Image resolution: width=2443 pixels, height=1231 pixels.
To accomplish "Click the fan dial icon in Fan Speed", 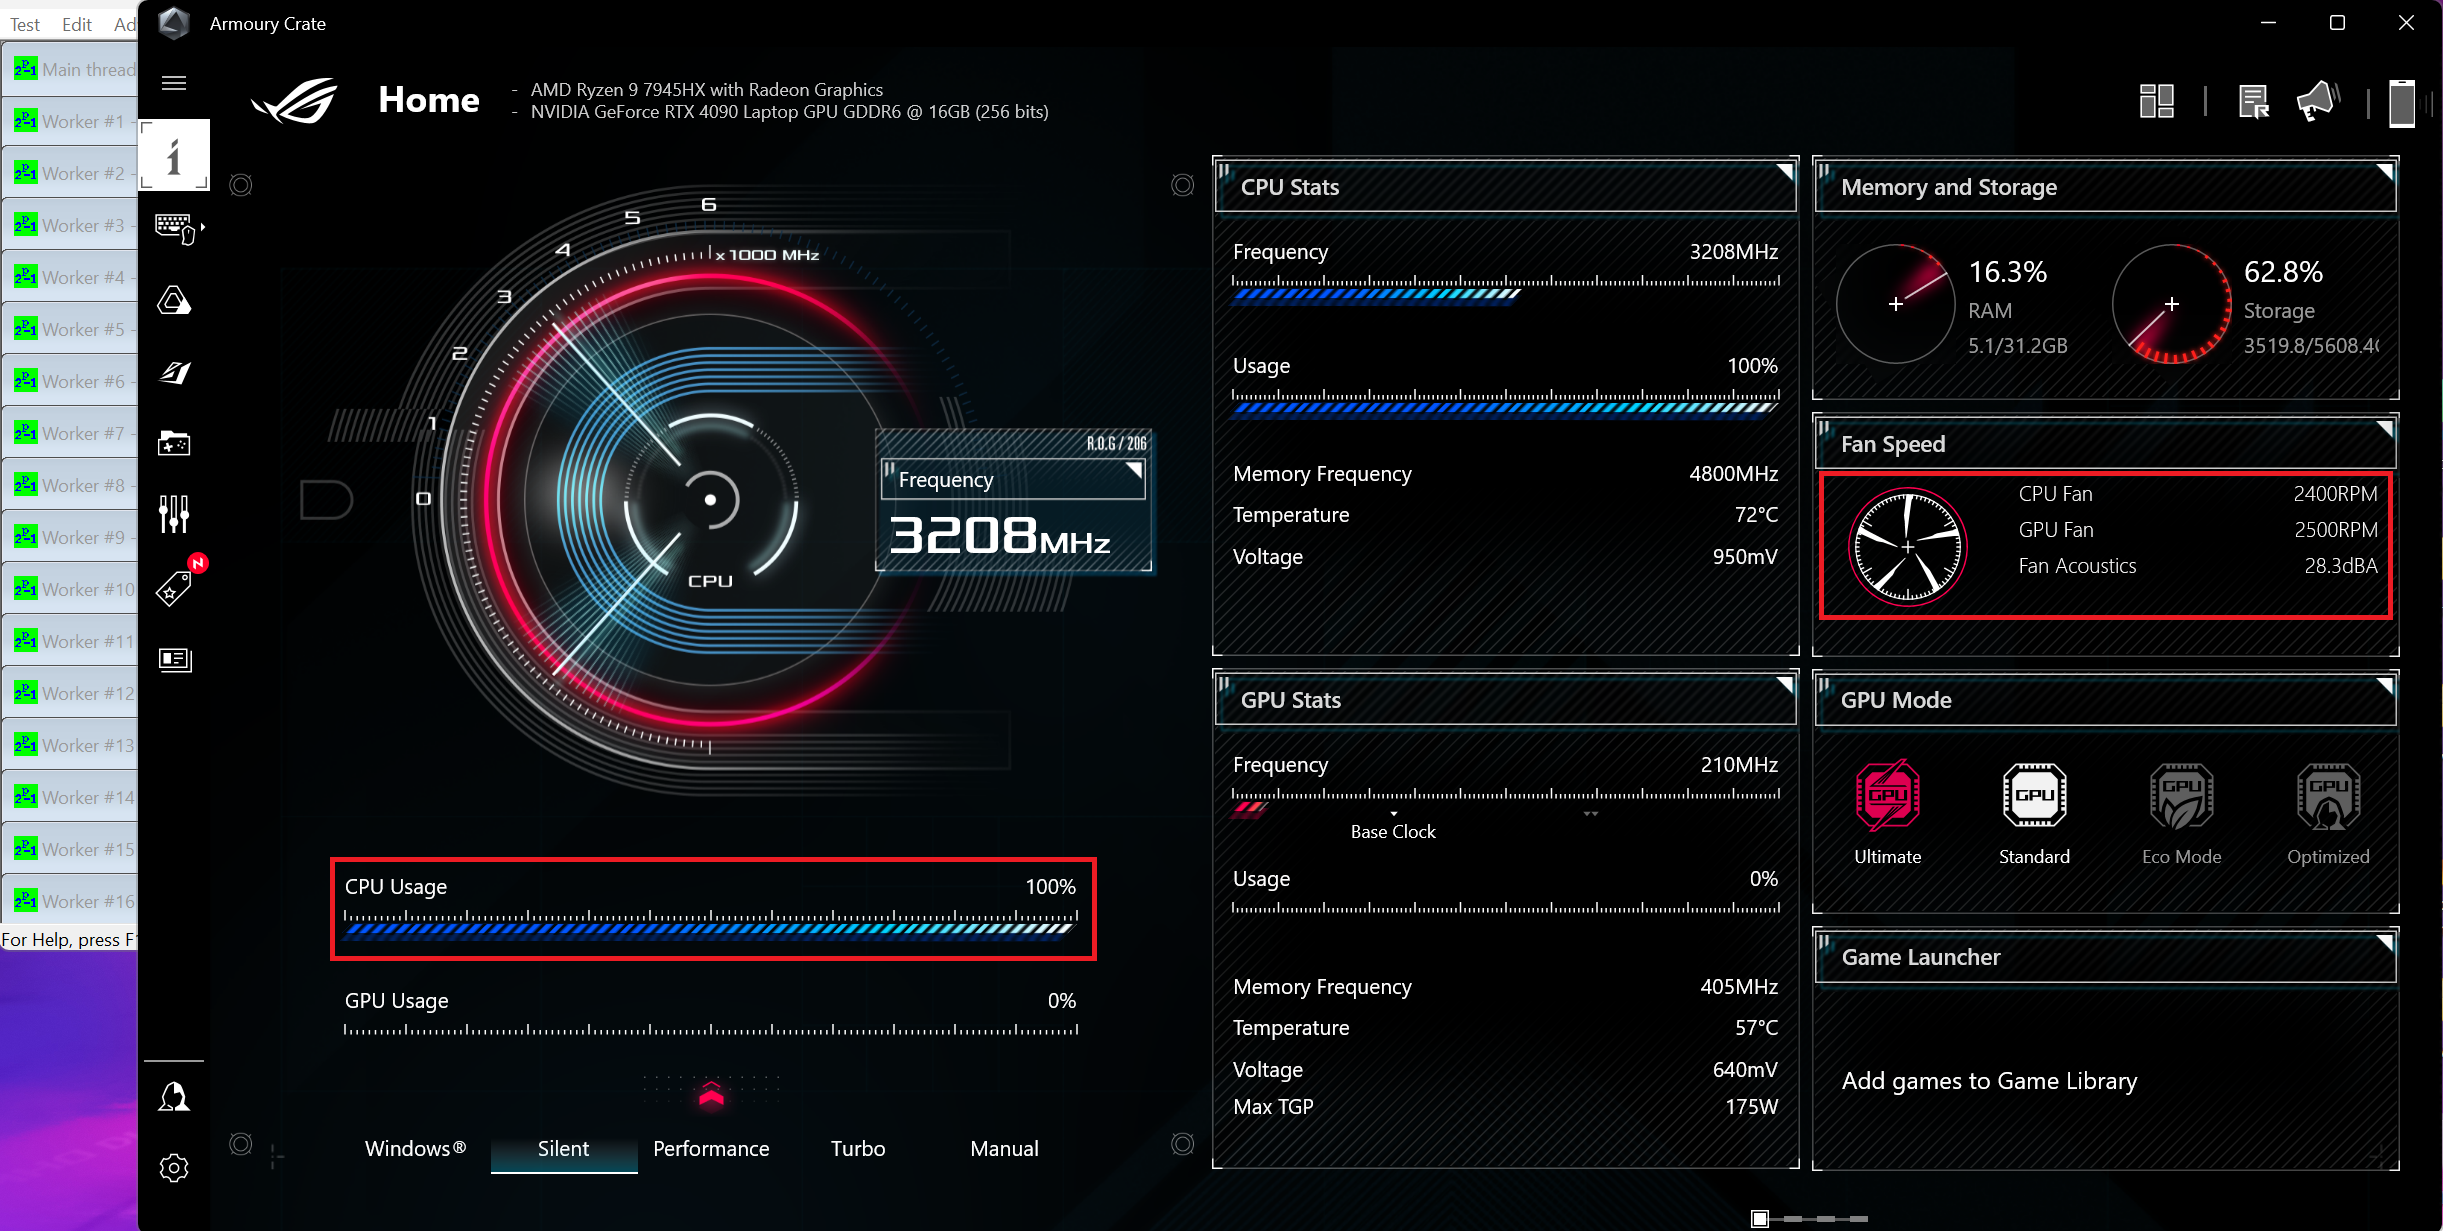I will click(1907, 547).
